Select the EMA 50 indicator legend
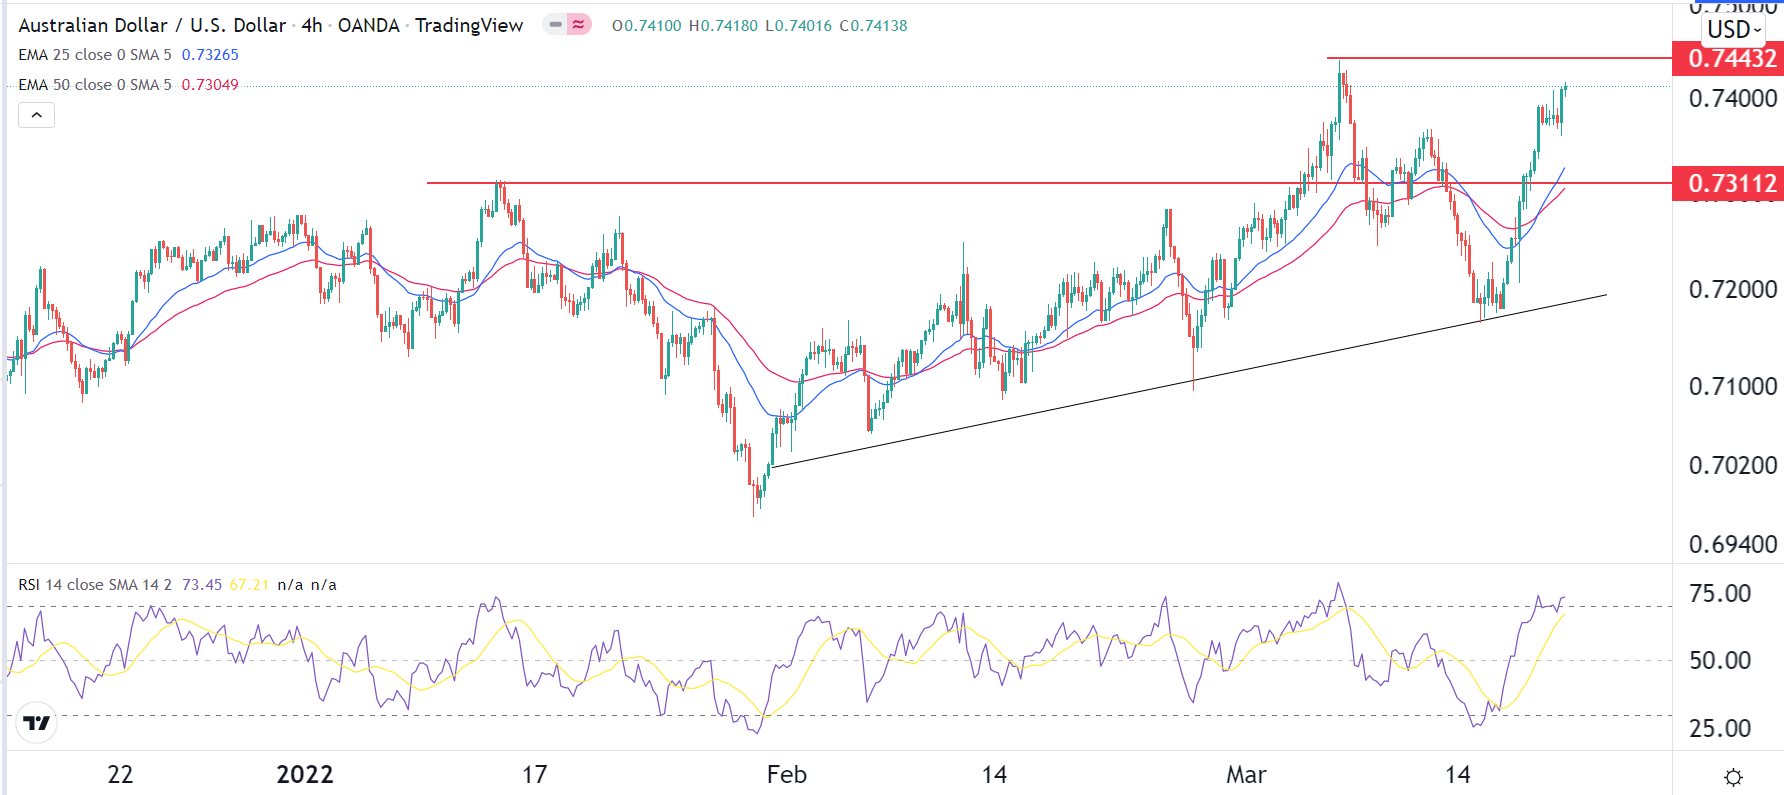Viewport: 1784px width, 795px height. click(95, 85)
